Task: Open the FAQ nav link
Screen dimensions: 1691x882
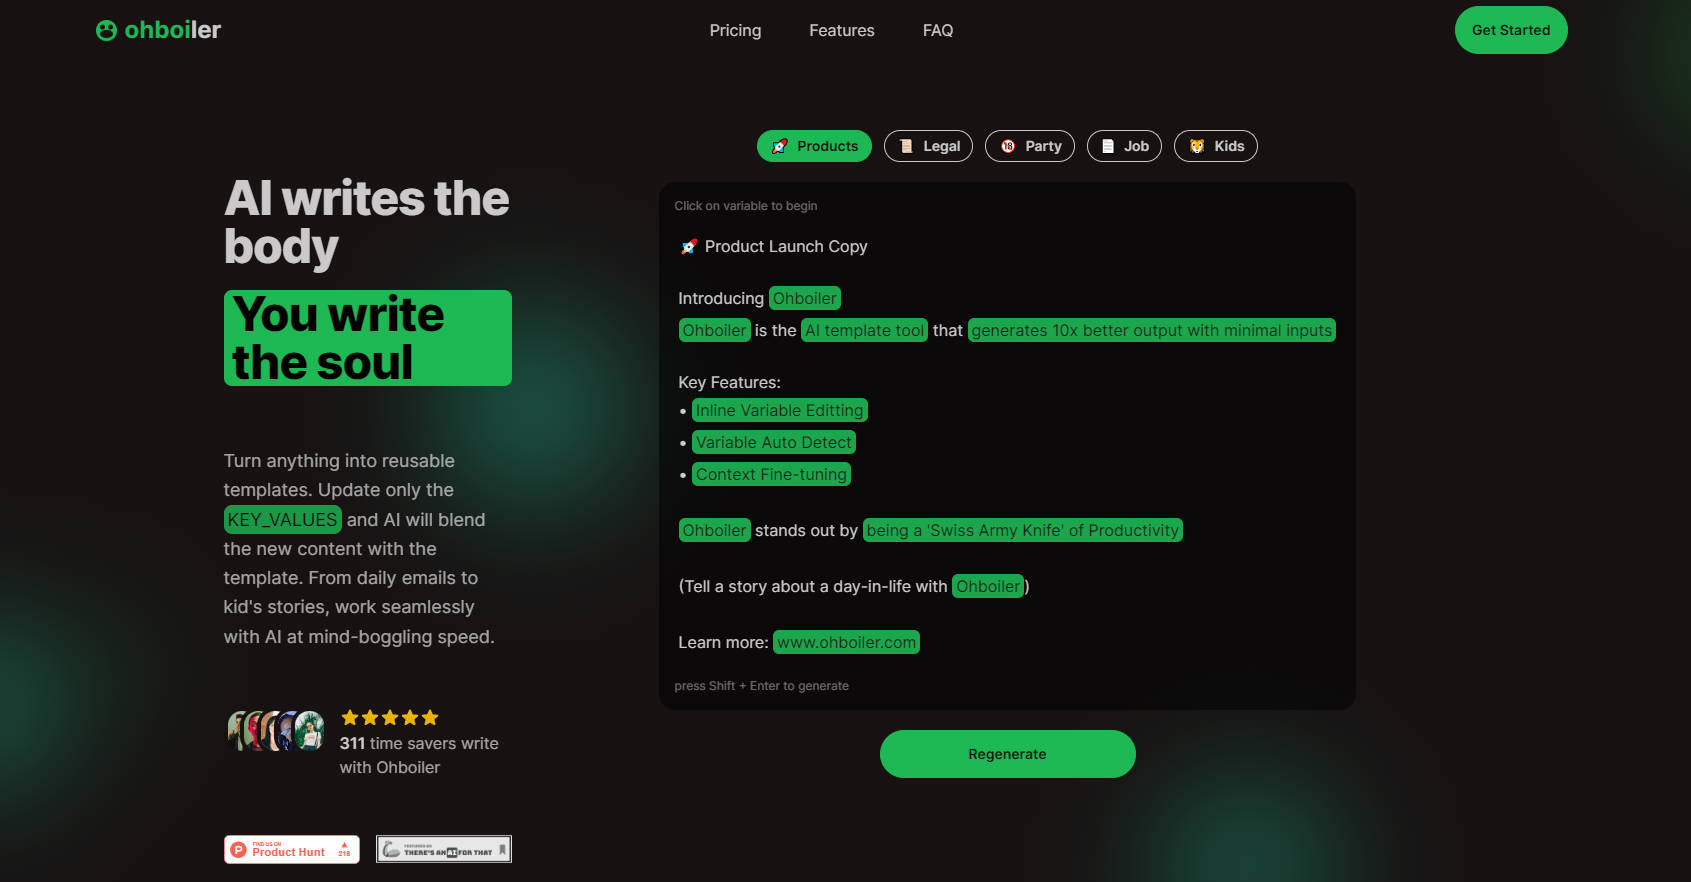Action: (938, 31)
